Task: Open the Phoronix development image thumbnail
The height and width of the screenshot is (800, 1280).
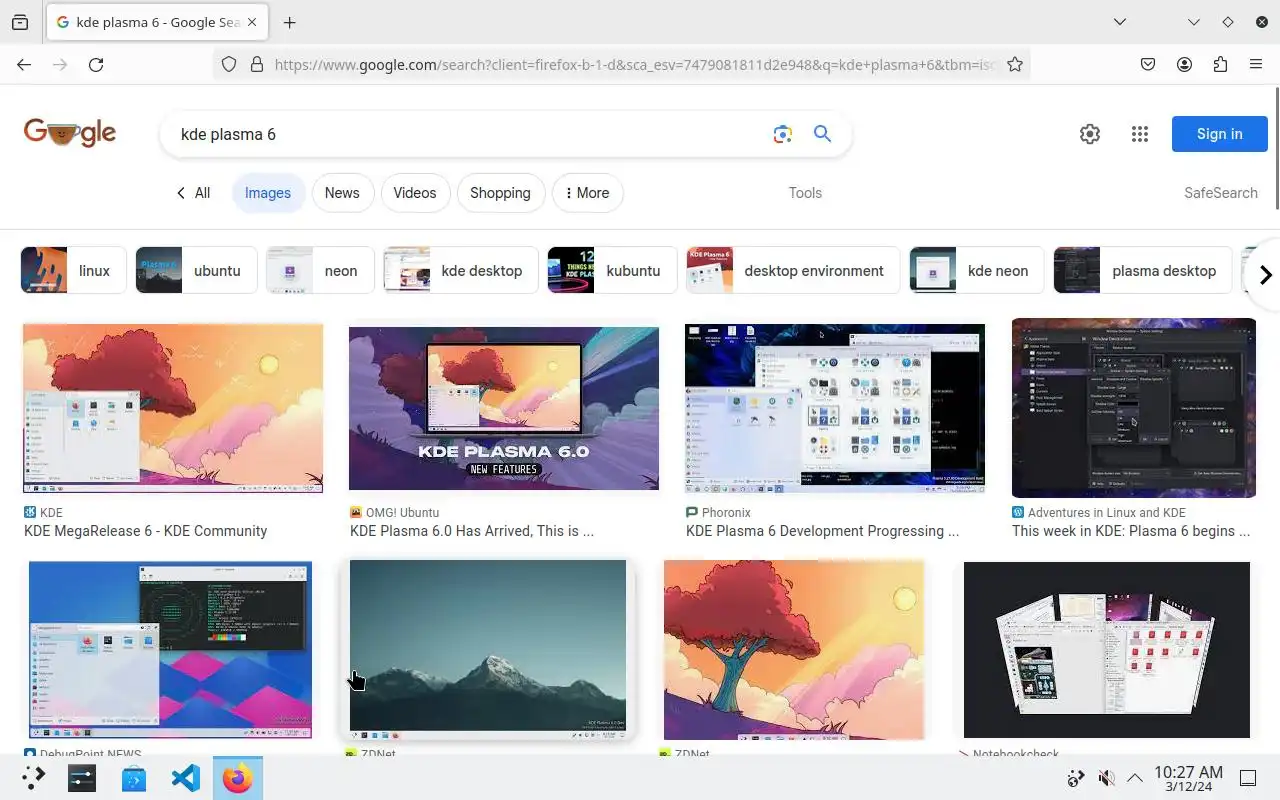Action: 835,408
